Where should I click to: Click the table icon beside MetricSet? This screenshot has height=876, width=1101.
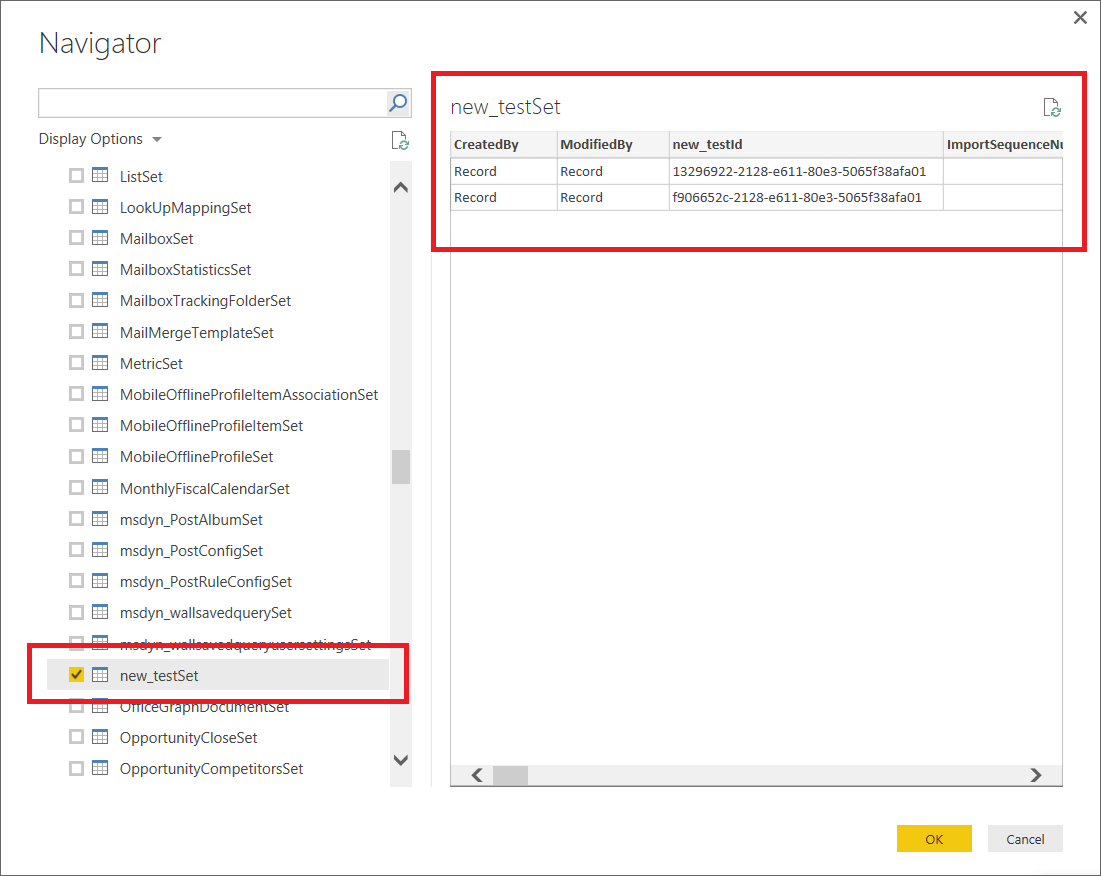tap(100, 364)
